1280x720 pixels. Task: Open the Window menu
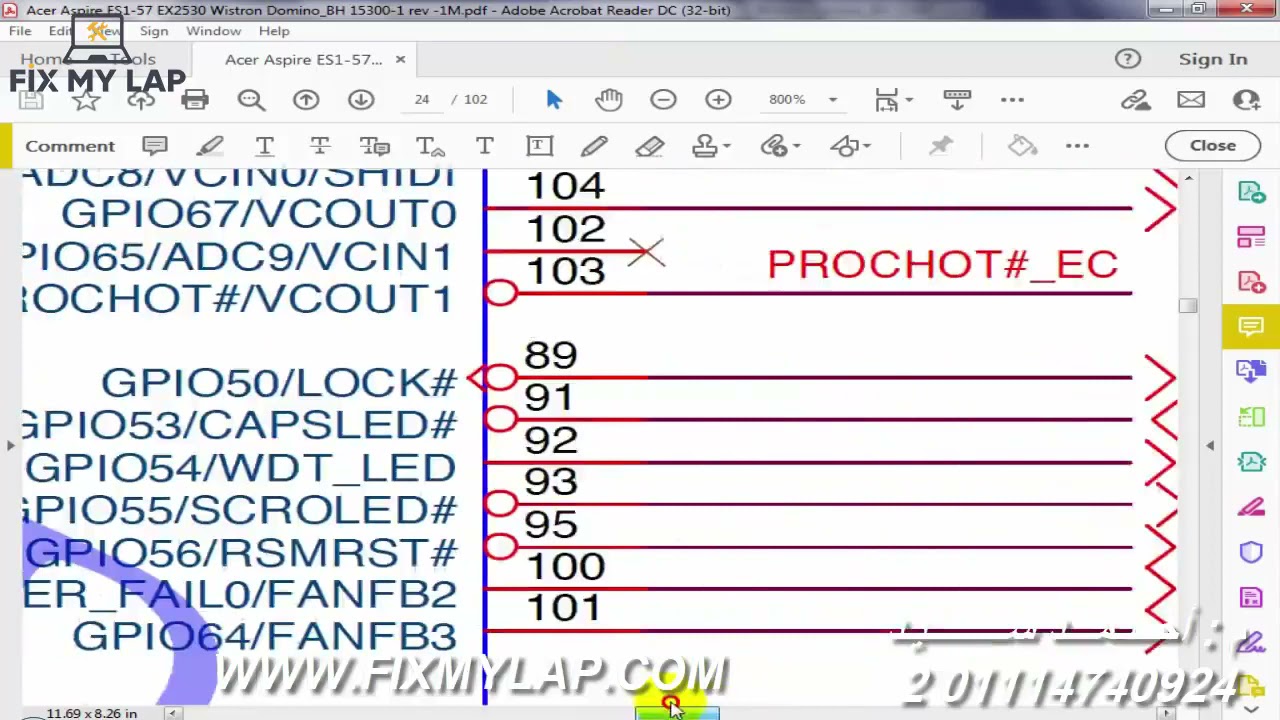(x=213, y=31)
